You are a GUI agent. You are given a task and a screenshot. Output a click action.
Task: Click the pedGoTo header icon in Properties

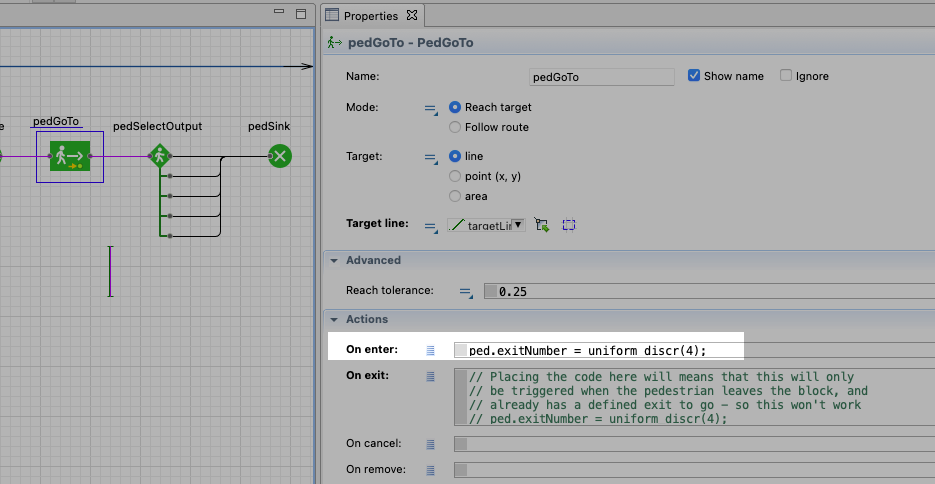335,42
